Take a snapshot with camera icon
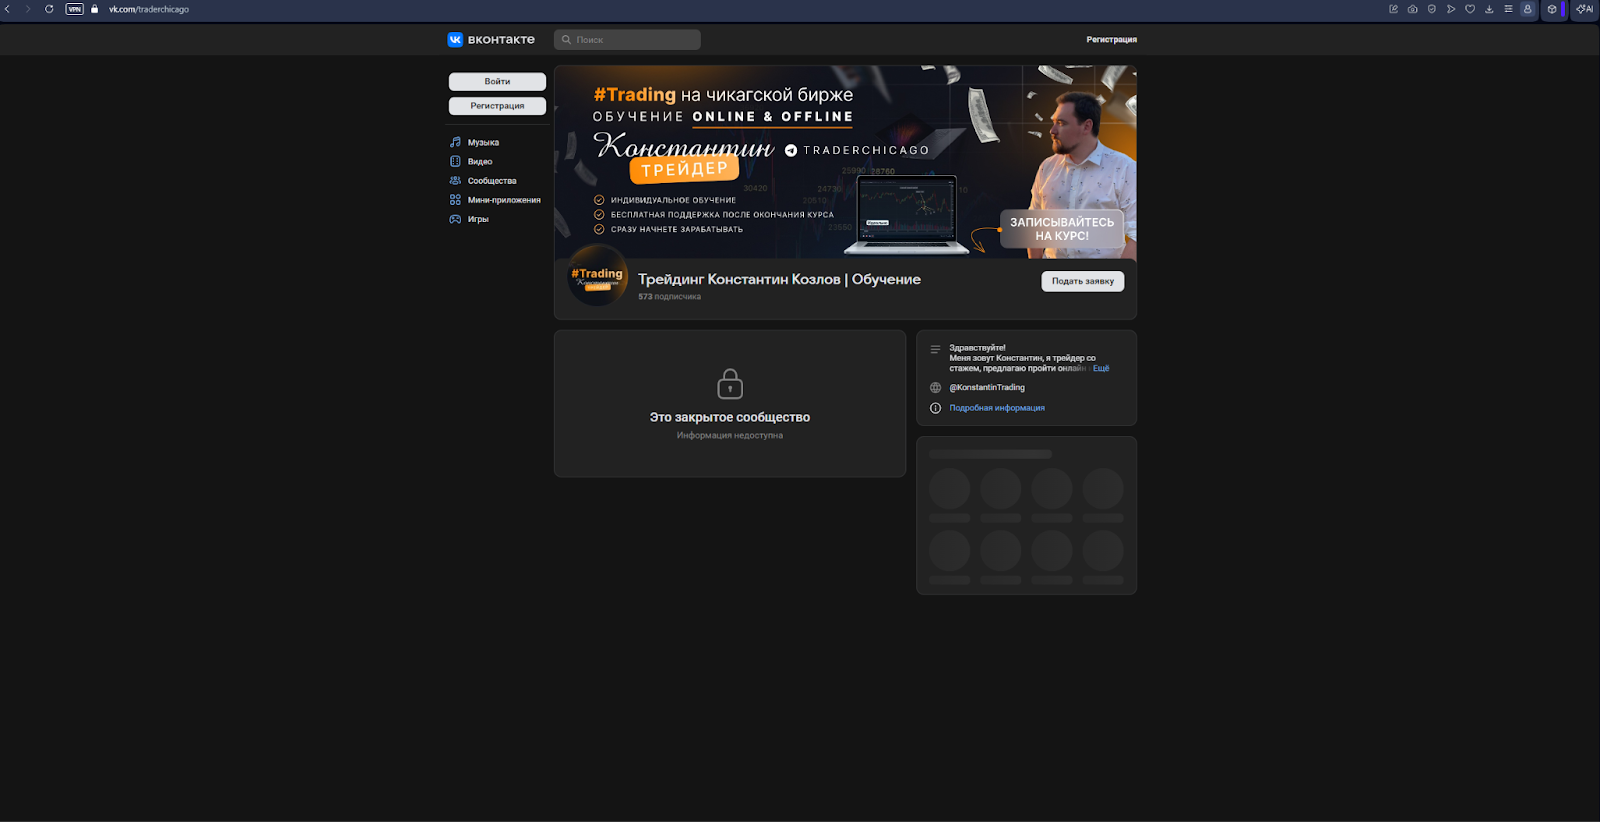Screen dimensions: 1600x822 tap(1412, 9)
